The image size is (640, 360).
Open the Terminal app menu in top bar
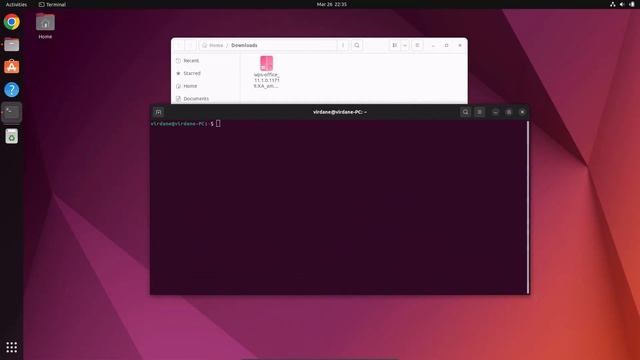(x=52, y=4)
